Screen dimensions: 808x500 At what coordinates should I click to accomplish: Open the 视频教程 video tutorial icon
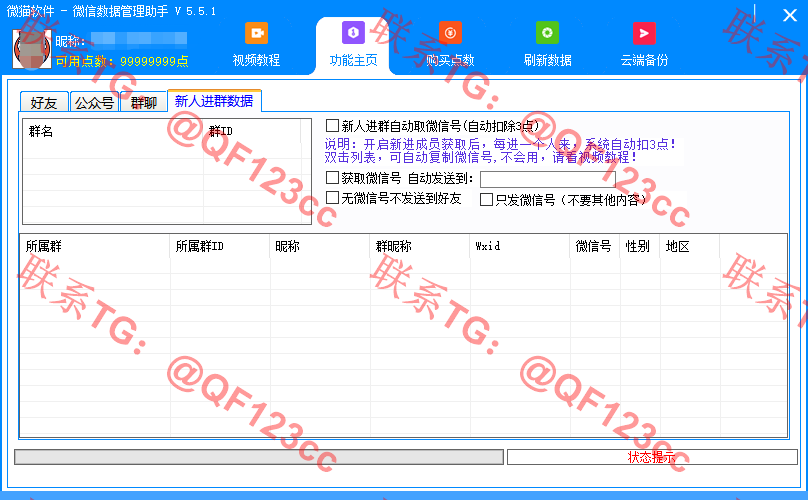pos(256,34)
